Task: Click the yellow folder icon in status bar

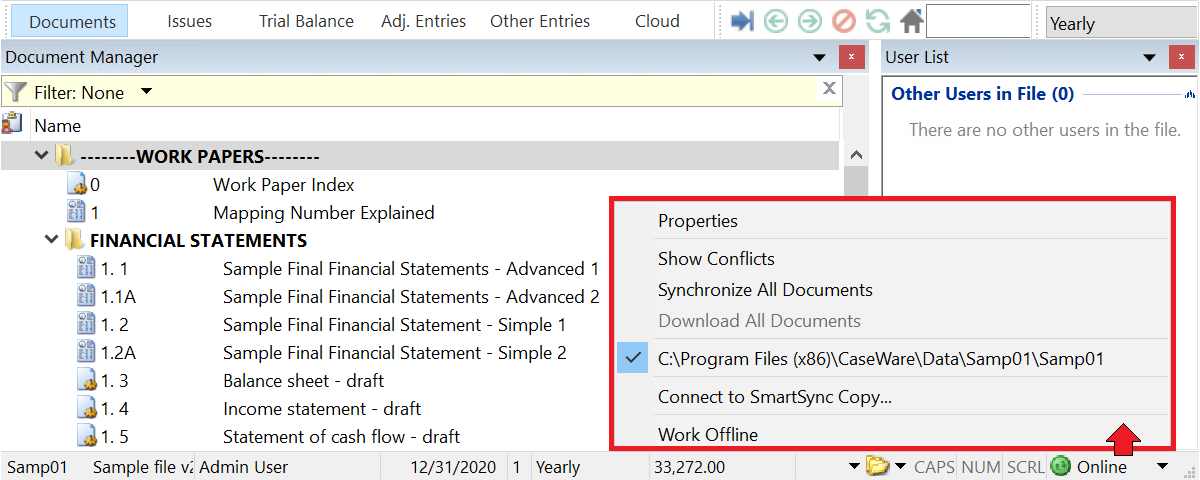Action: pyautogui.click(x=877, y=466)
